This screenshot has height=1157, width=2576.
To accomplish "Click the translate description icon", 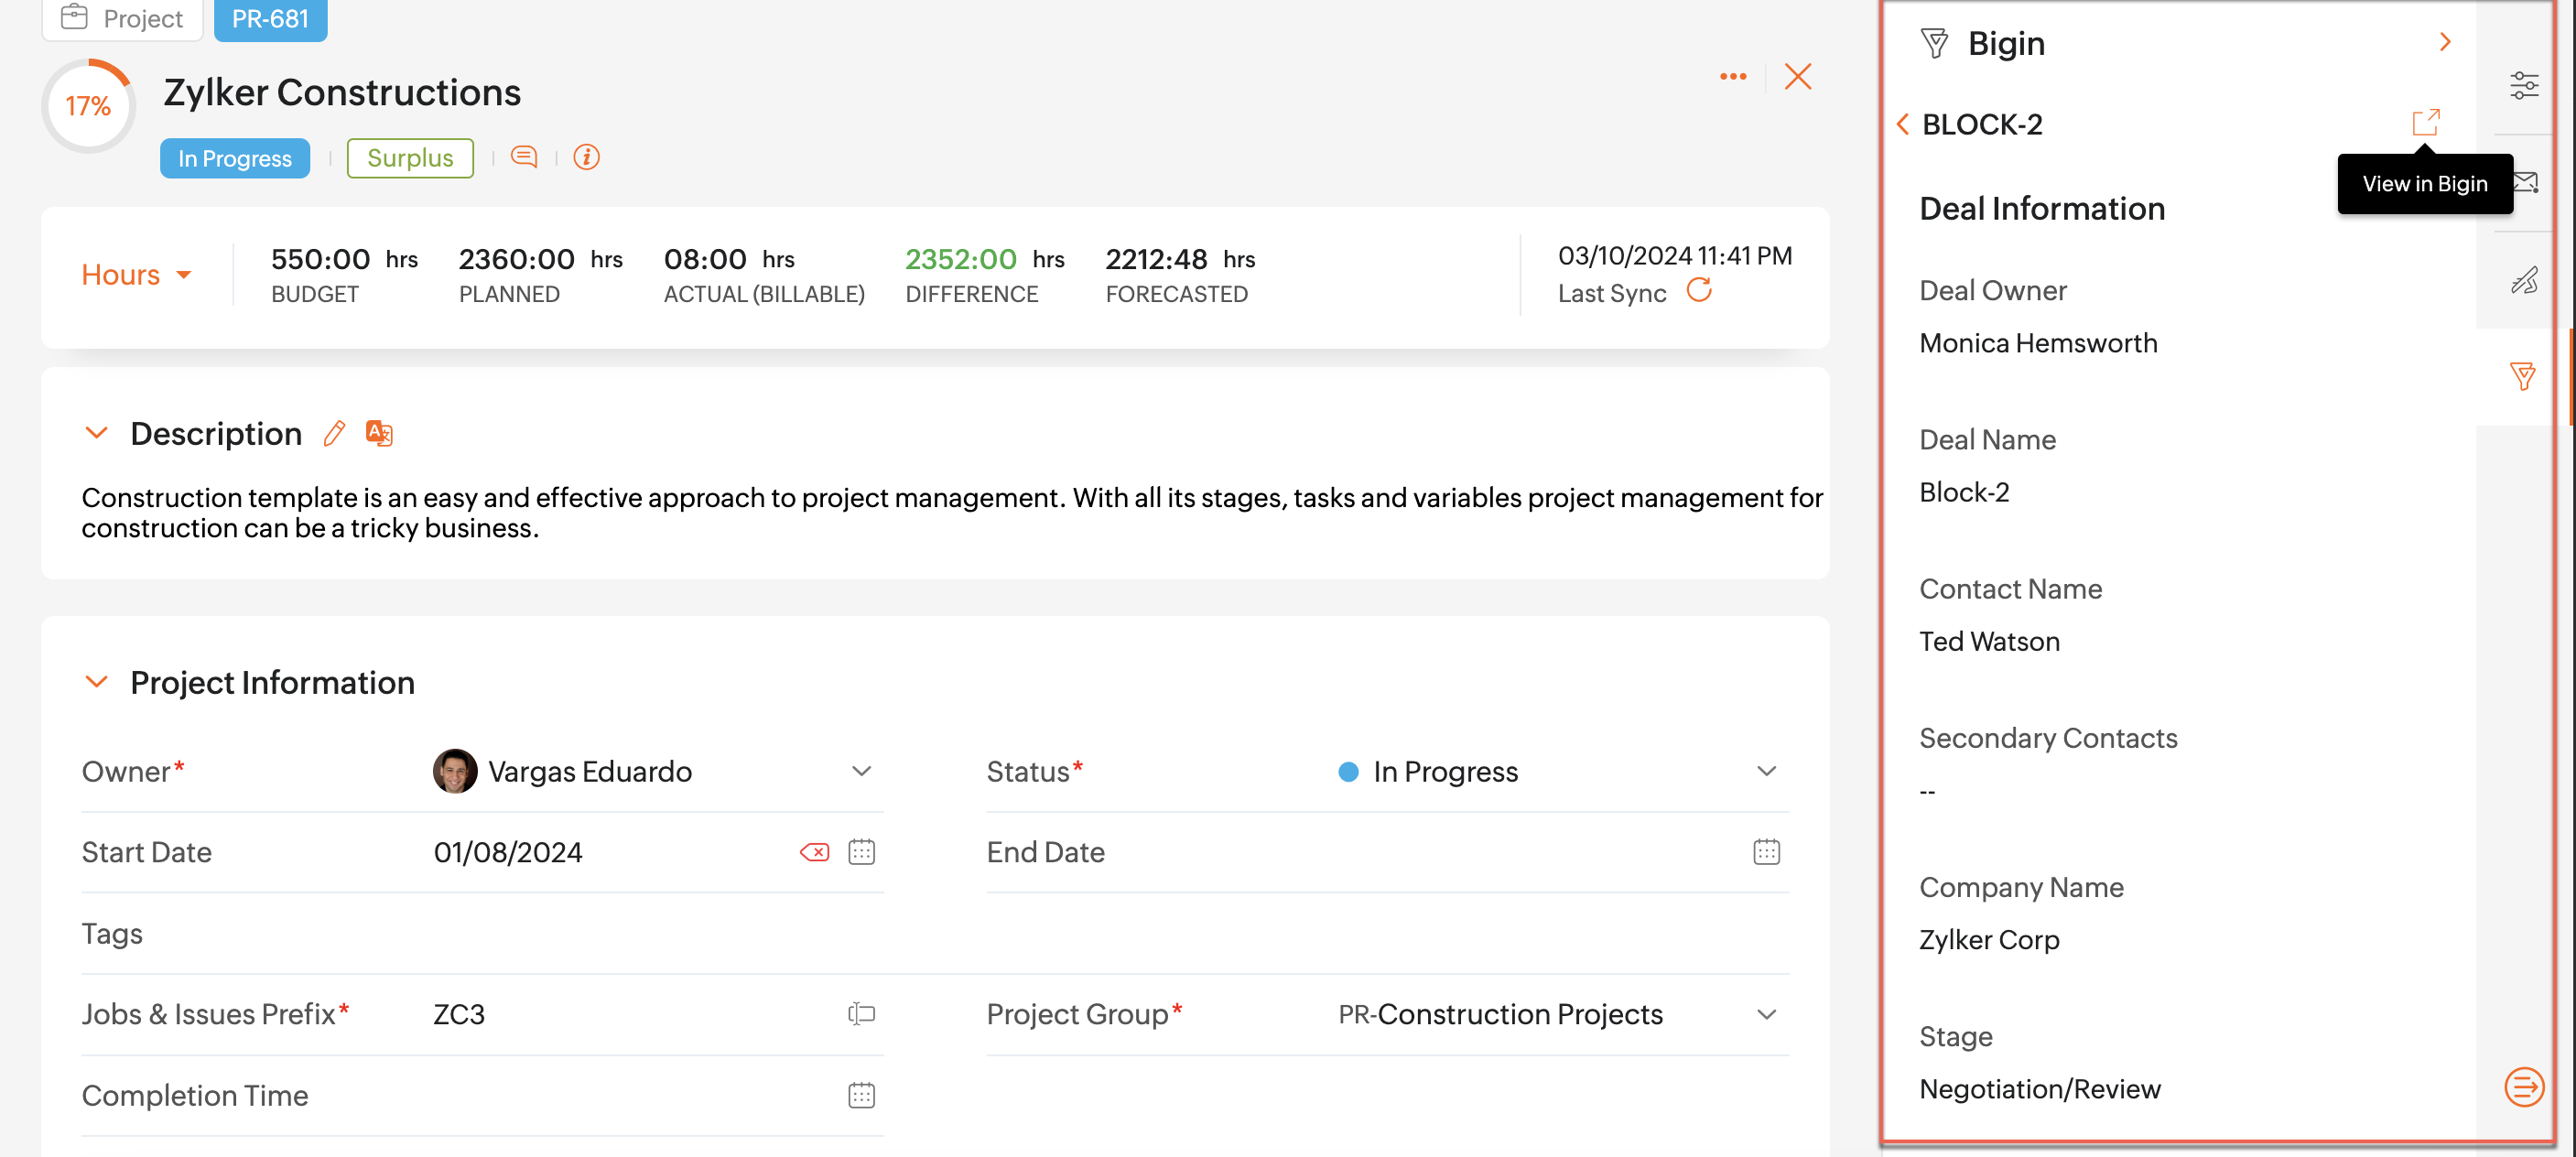I will coord(379,433).
